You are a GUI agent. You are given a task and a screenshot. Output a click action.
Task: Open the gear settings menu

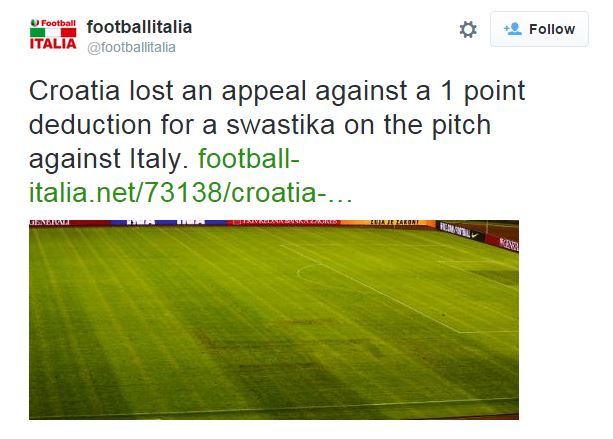pyautogui.click(x=468, y=30)
